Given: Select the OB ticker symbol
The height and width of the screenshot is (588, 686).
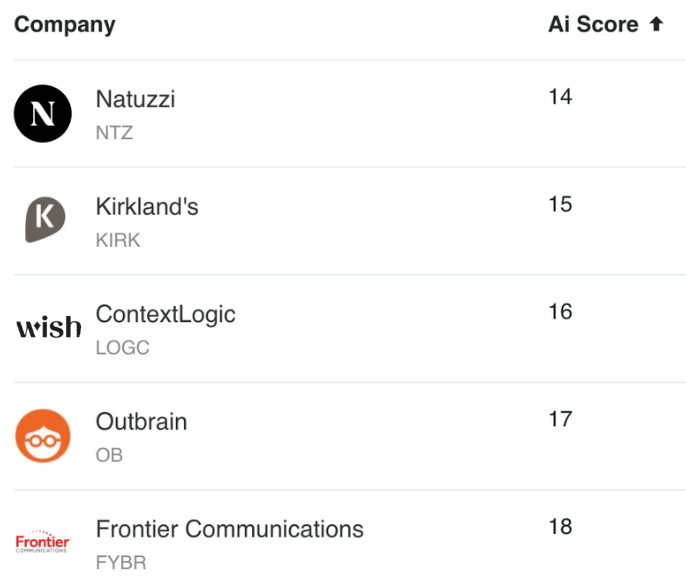Looking at the screenshot, I should click(x=109, y=455).
